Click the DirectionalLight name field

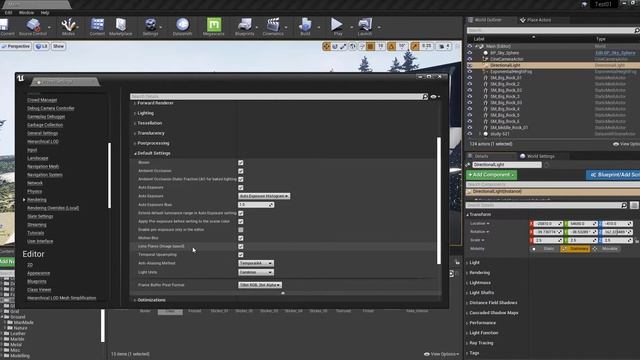pos(507,165)
